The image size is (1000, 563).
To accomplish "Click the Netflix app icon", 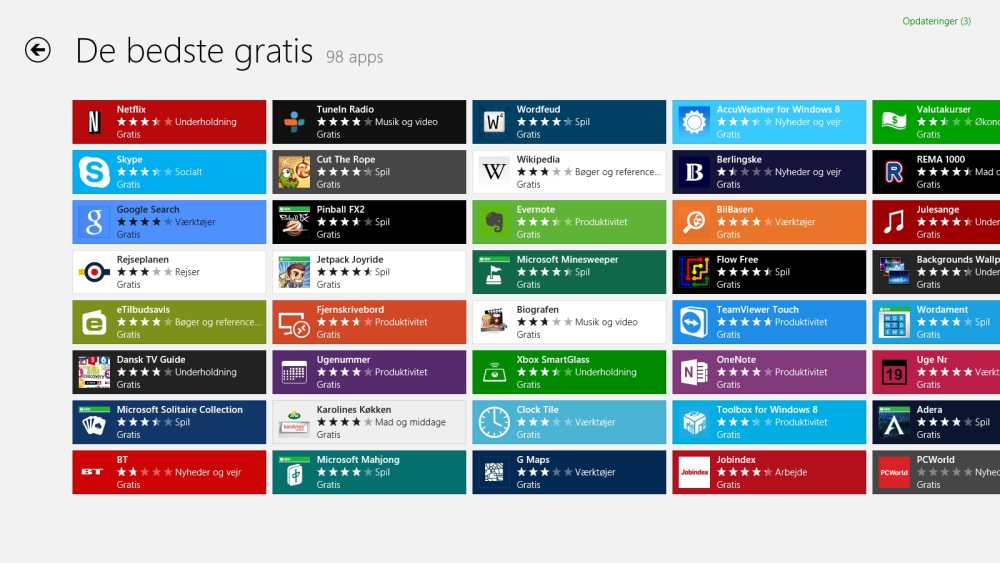I will [94, 122].
